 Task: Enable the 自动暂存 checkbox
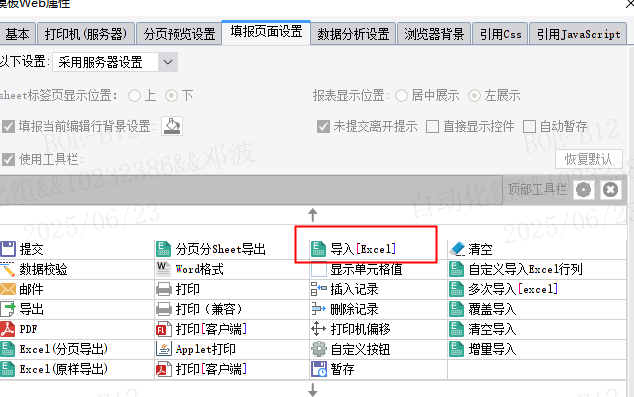click(529, 127)
